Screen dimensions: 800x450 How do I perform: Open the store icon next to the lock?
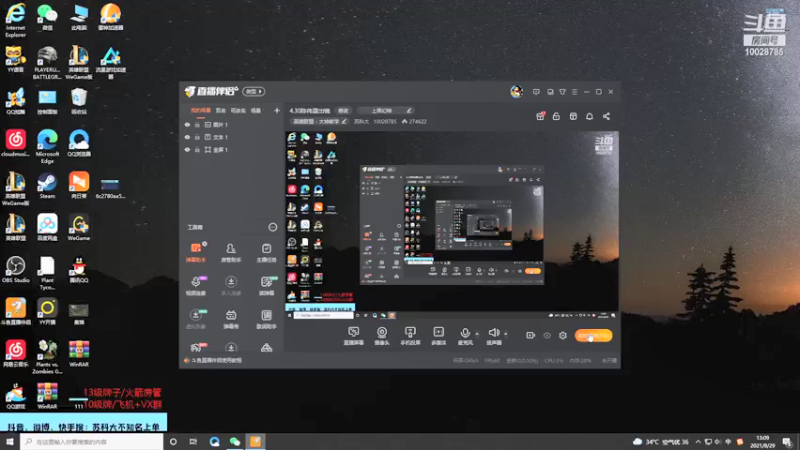(573, 116)
